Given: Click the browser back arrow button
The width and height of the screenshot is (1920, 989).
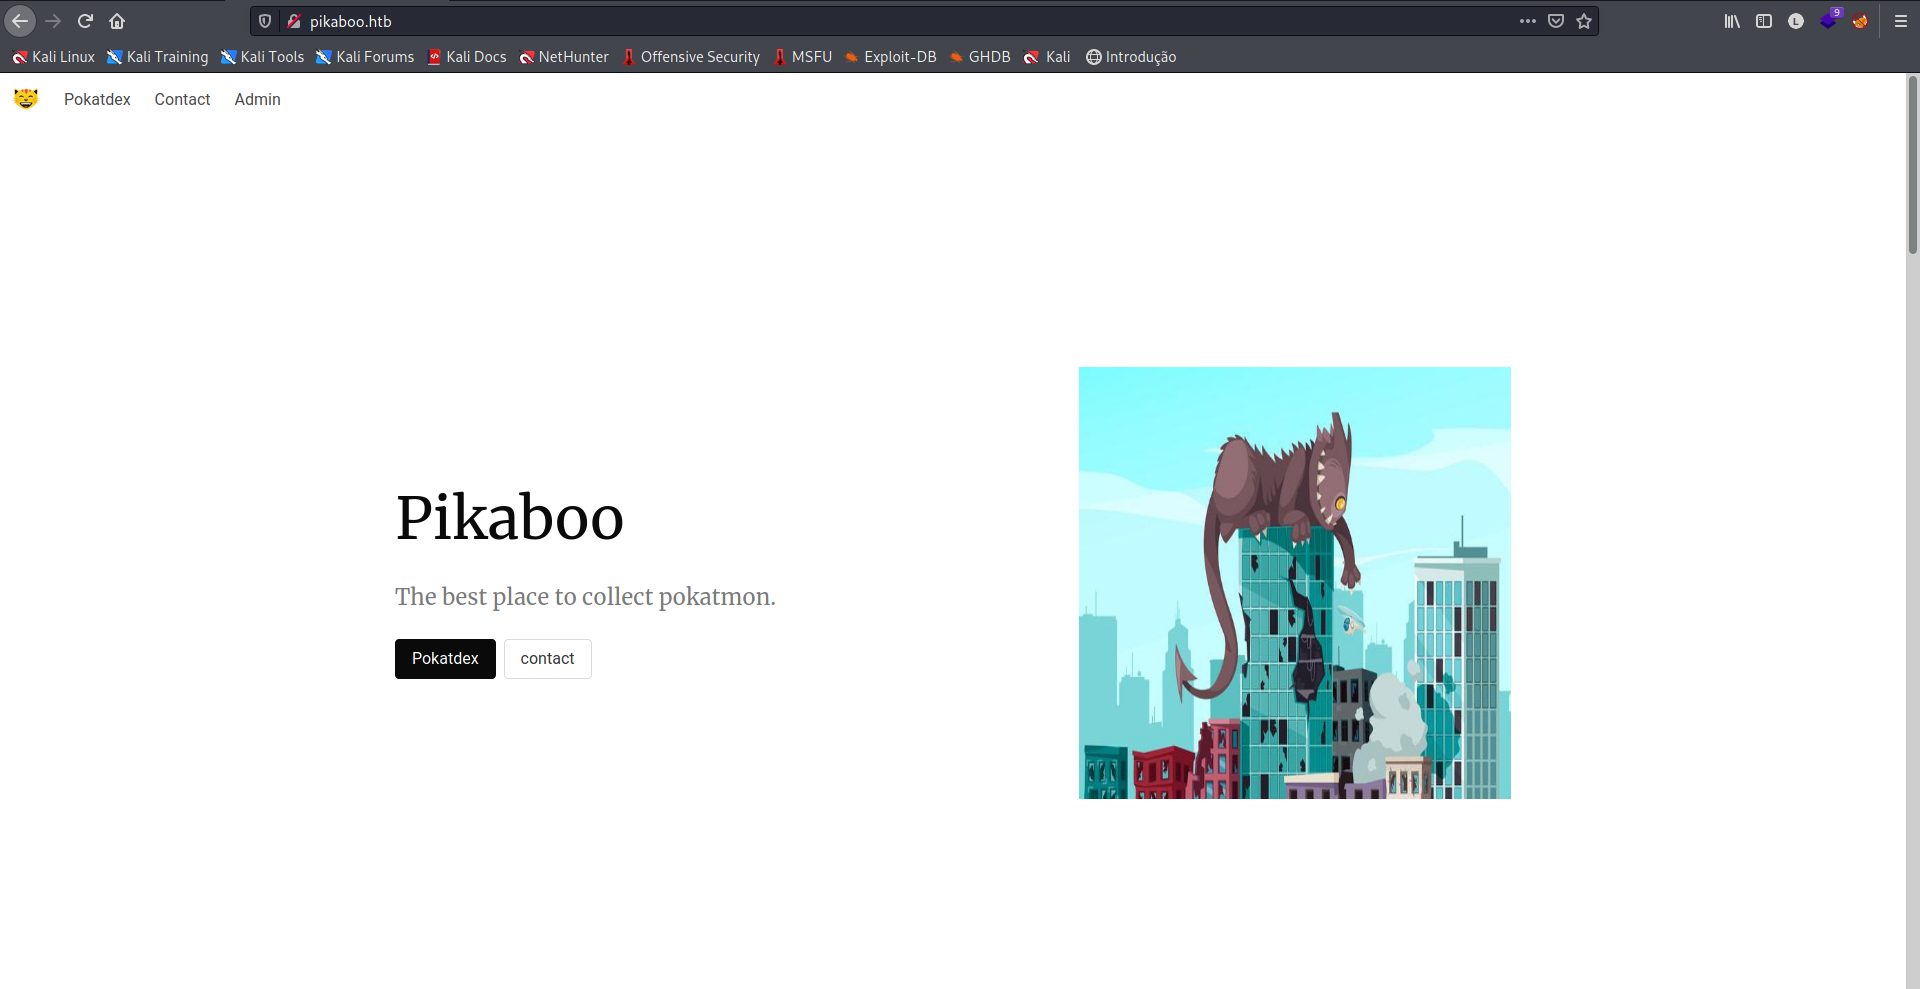Looking at the screenshot, I should point(20,21).
